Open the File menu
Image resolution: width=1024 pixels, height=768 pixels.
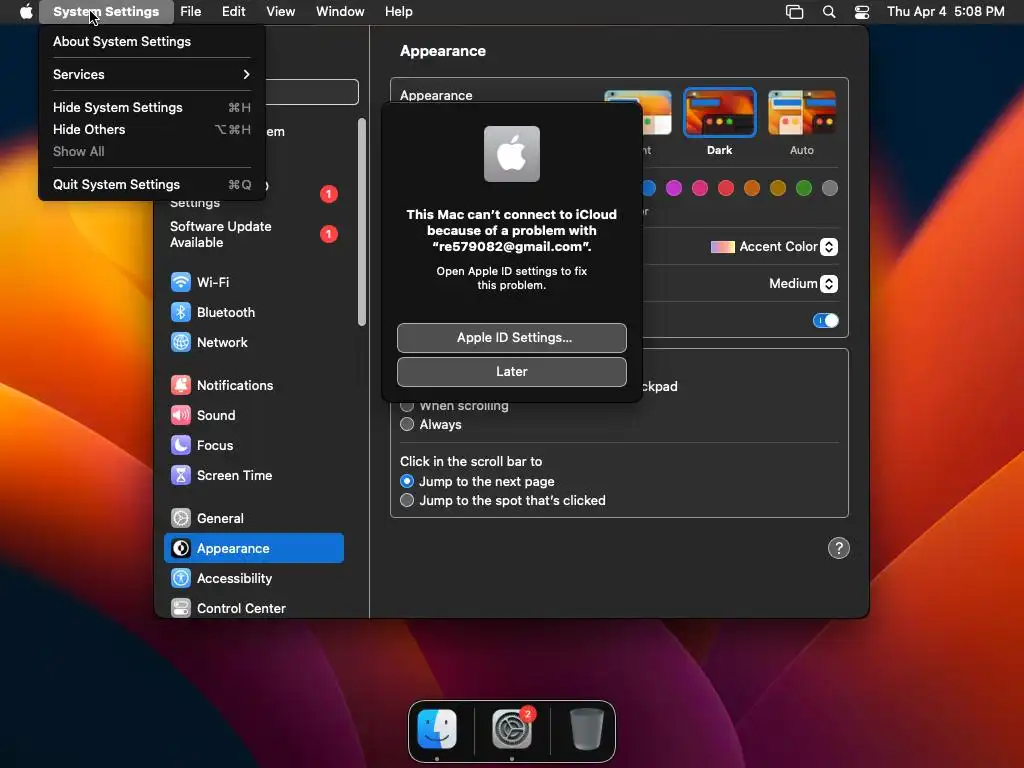(191, 12)
